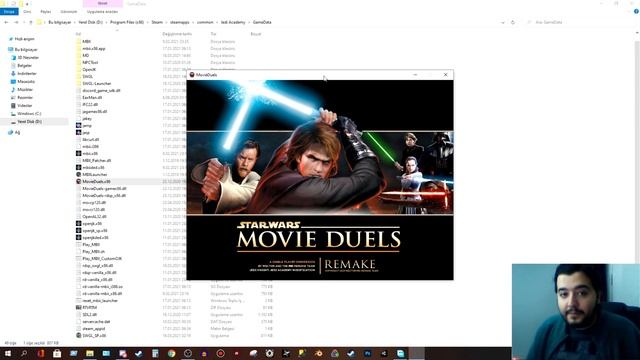Refresh the GameData folder view
The image size is (640, 360).
pyautogui.click(x=513, y=22)
